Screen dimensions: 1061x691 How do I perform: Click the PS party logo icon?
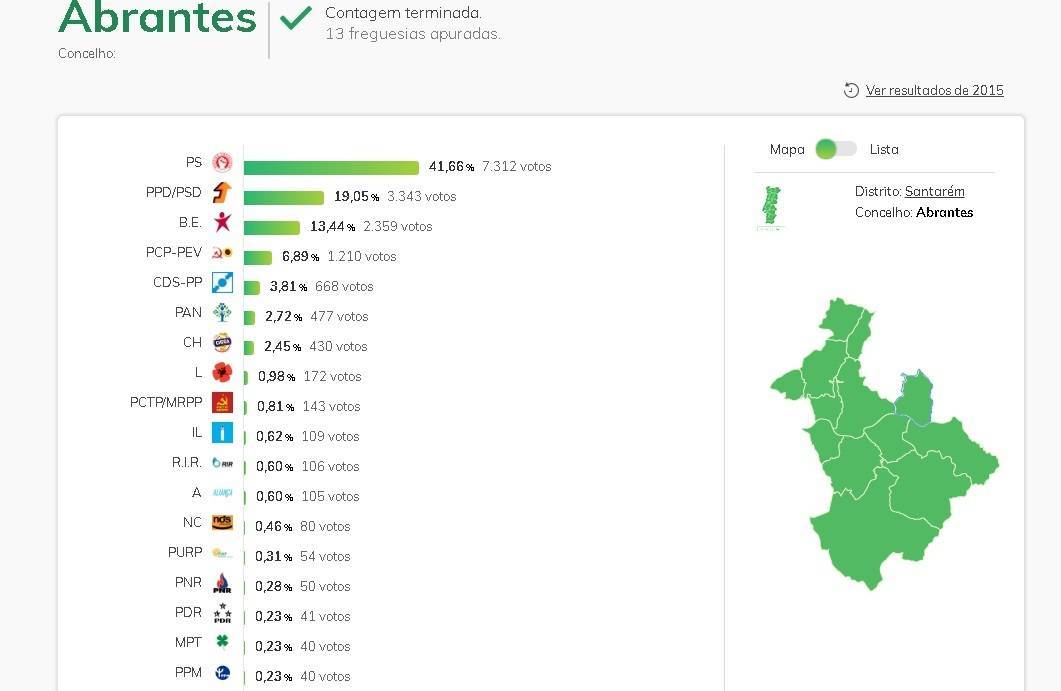[222, 163]
